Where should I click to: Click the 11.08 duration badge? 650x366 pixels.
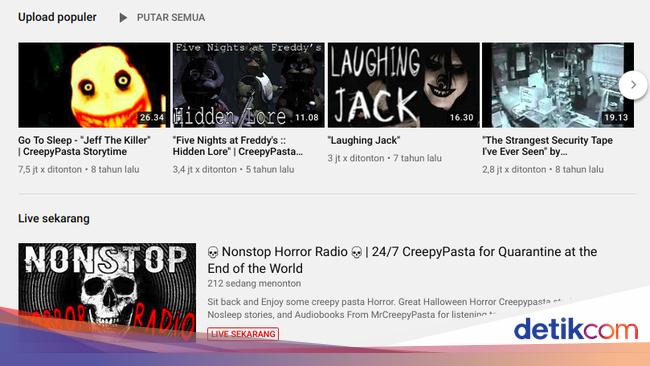(x=307, y=118)
